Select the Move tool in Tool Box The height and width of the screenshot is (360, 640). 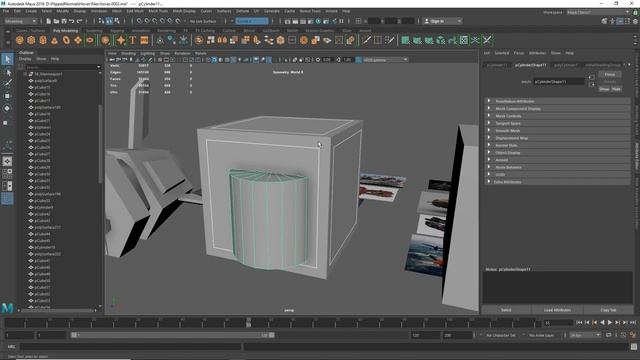point(7,96)
